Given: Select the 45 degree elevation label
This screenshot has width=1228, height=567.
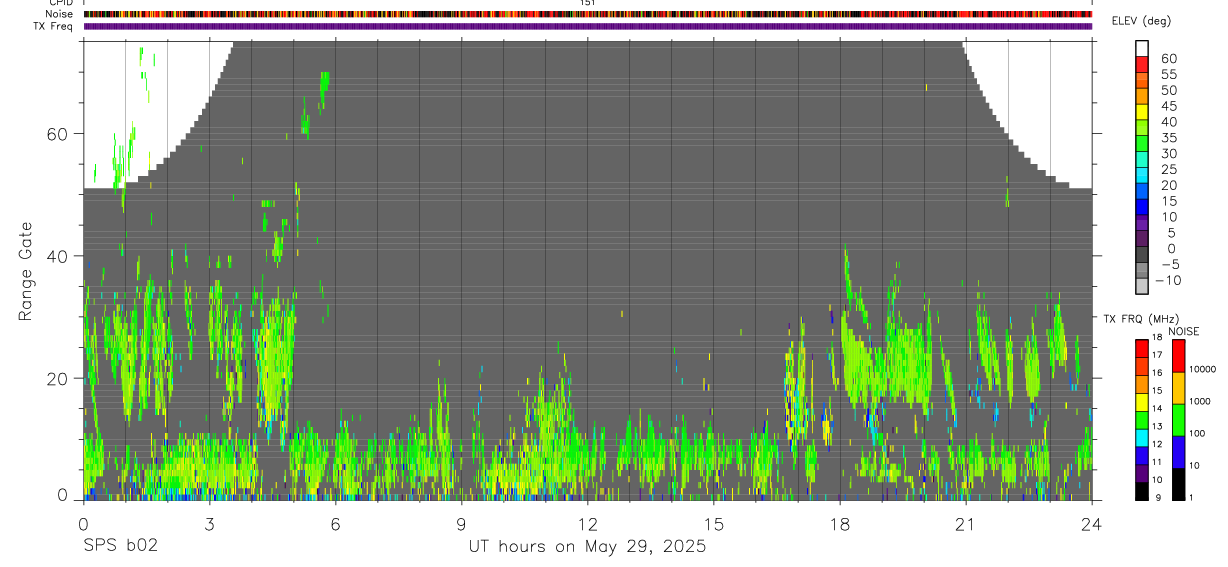Looking at the screenshot, I should 1168,106.
